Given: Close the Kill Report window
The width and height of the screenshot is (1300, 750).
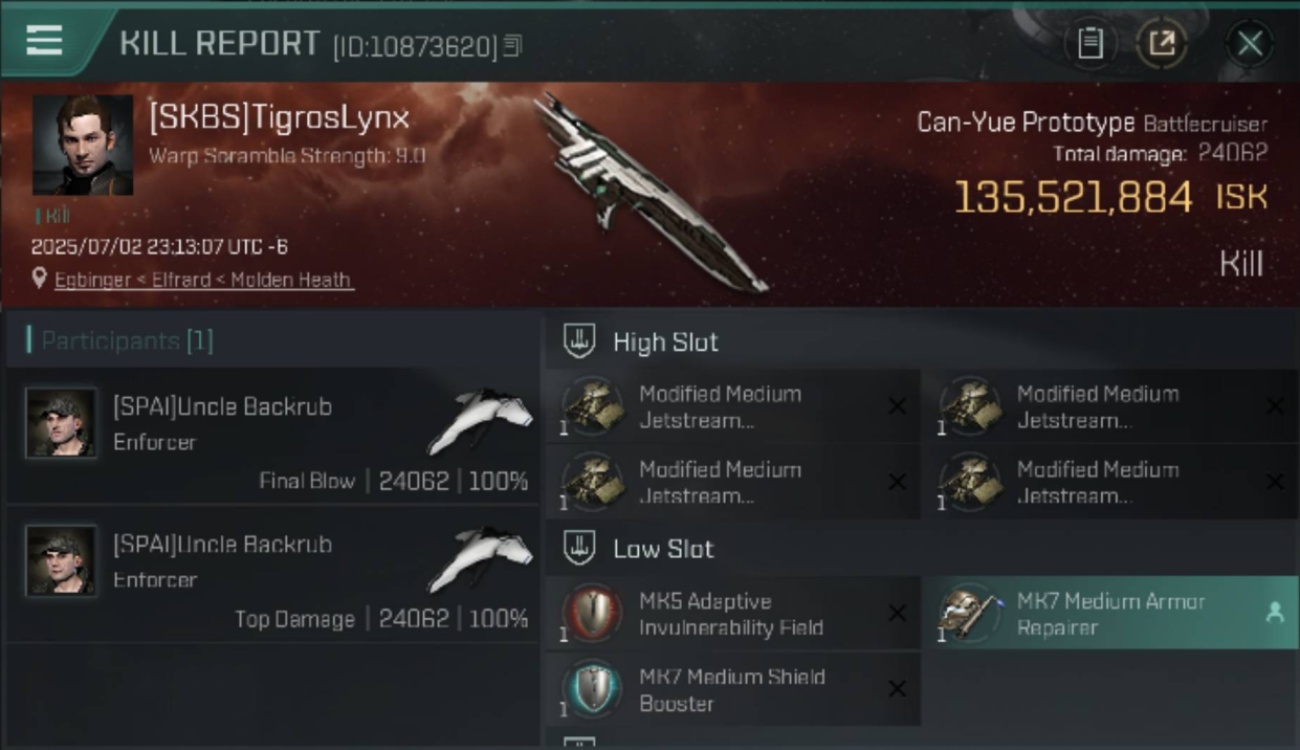Looking at the screenshot, I should [x=1249, y=43].
